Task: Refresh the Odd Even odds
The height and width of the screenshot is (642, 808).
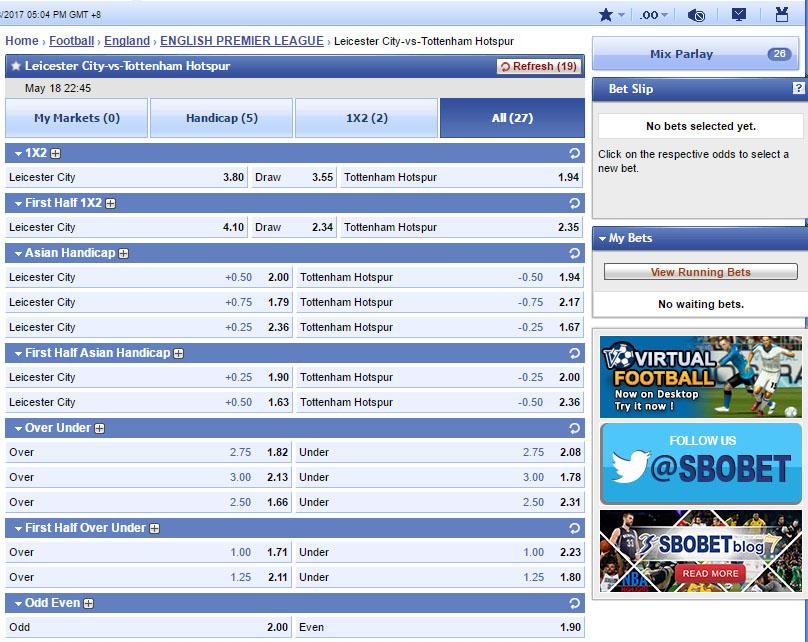Action: [x=574, y=603]
